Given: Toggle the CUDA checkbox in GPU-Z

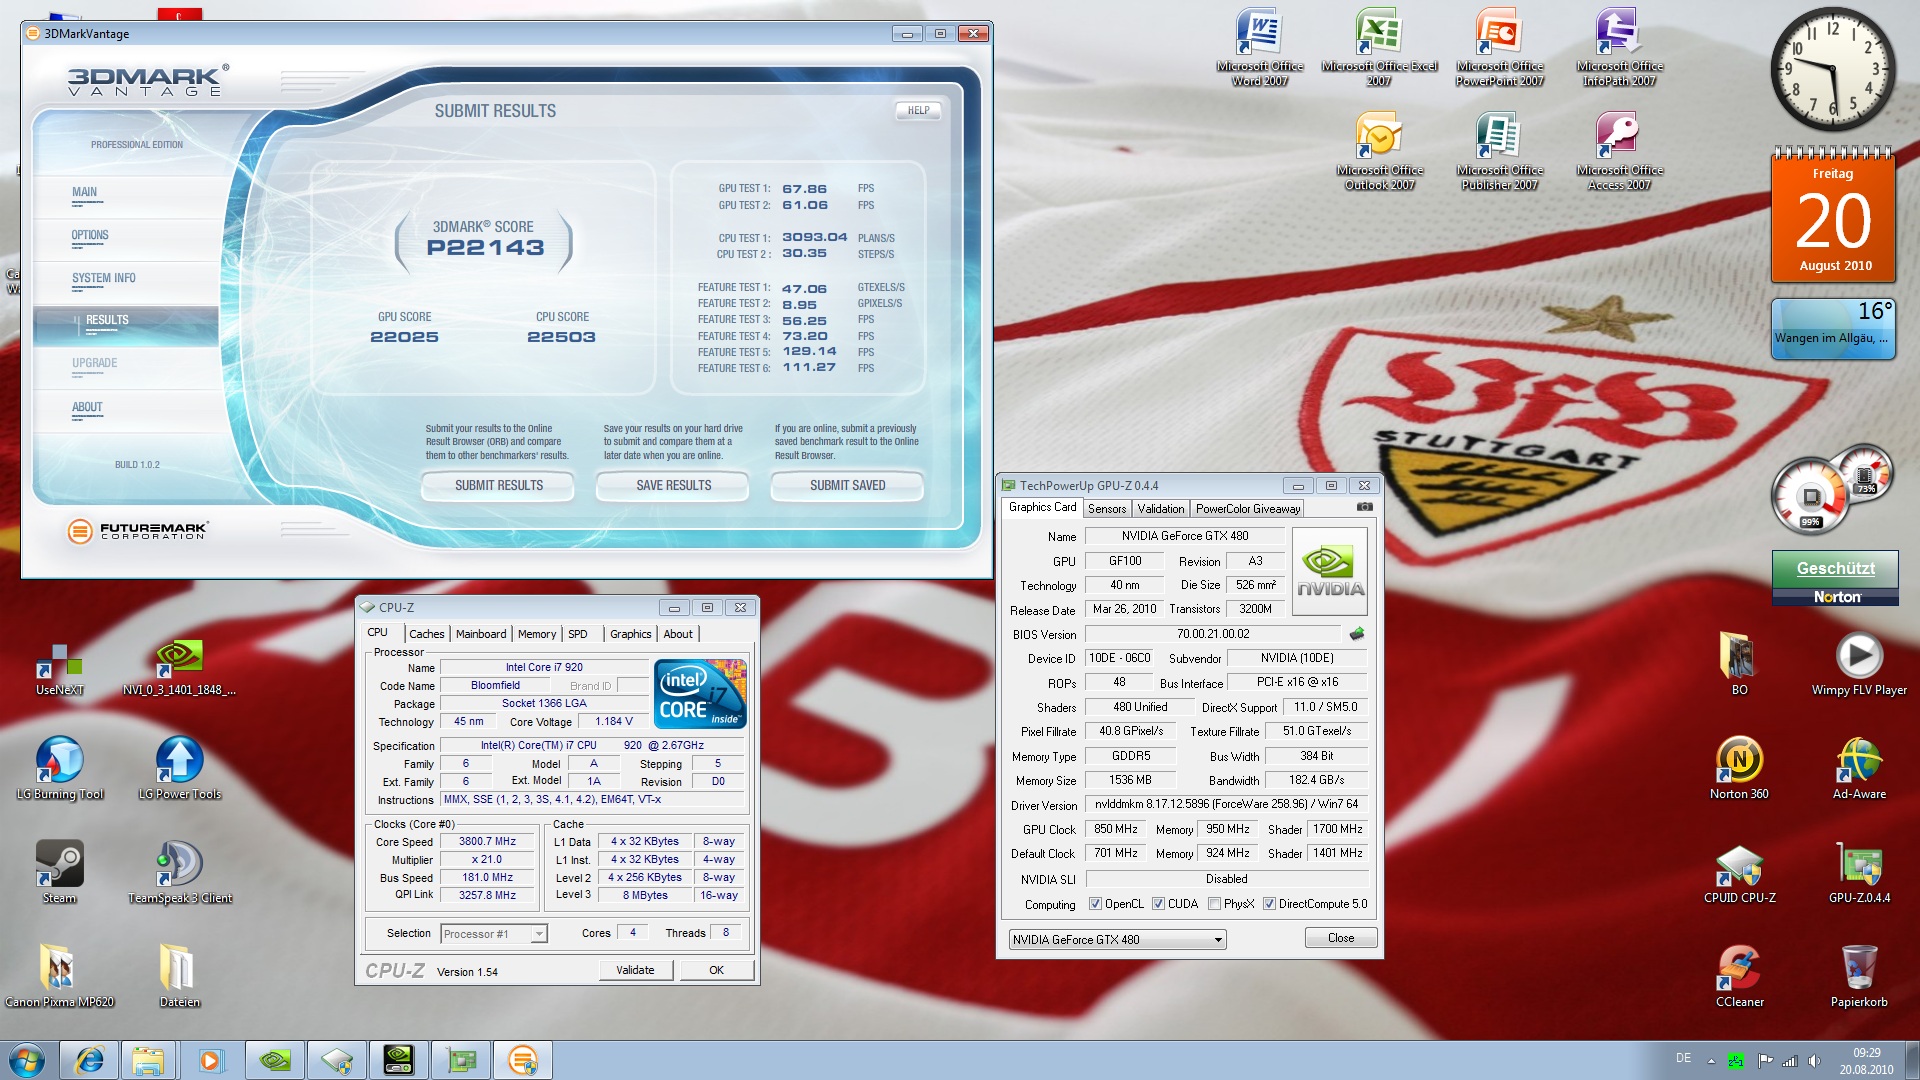Looking at the screenshot, I should click(x=1158, y=904).
